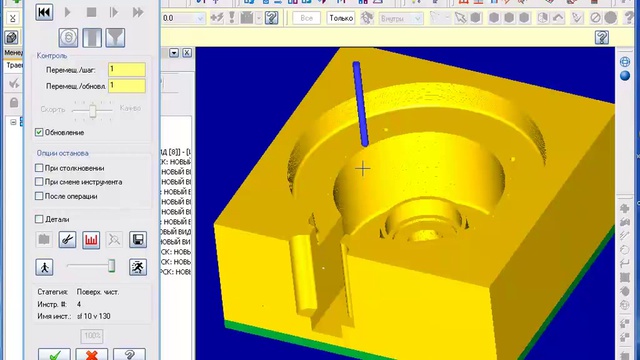The height and width of the screenshot is (360, 640).
Task: Enable the После операции checkbox
Action: [39, 196]
